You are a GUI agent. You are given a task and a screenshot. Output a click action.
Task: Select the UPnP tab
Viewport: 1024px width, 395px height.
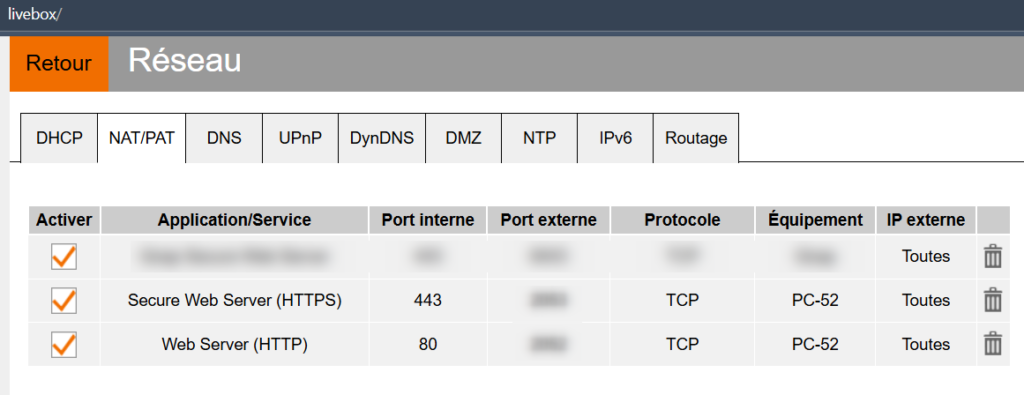pos(300,138)
